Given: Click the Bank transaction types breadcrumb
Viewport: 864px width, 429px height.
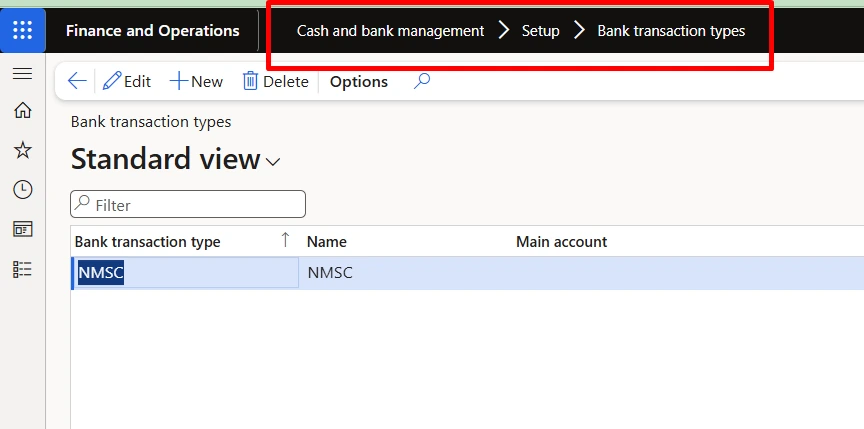Looking at the screenshot, I should click(671, 31).
